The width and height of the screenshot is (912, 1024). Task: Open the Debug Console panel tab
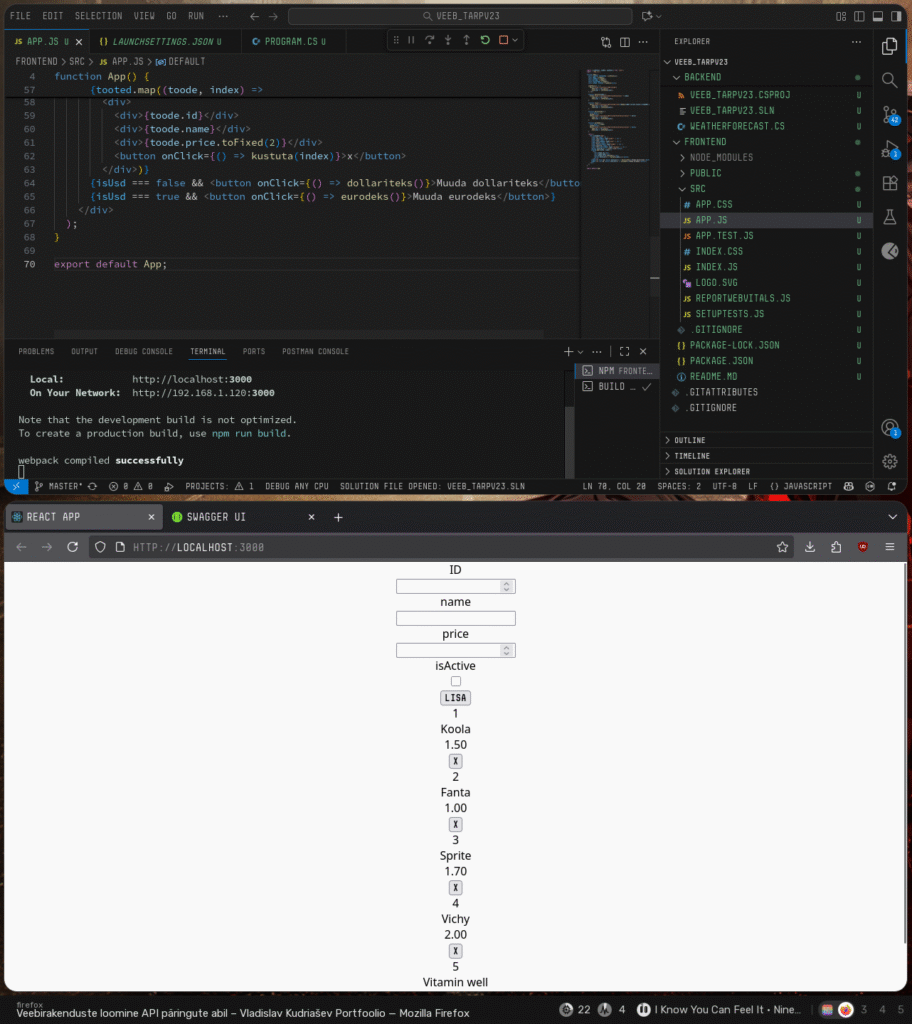pyautogui.click(x=143, y=352)
